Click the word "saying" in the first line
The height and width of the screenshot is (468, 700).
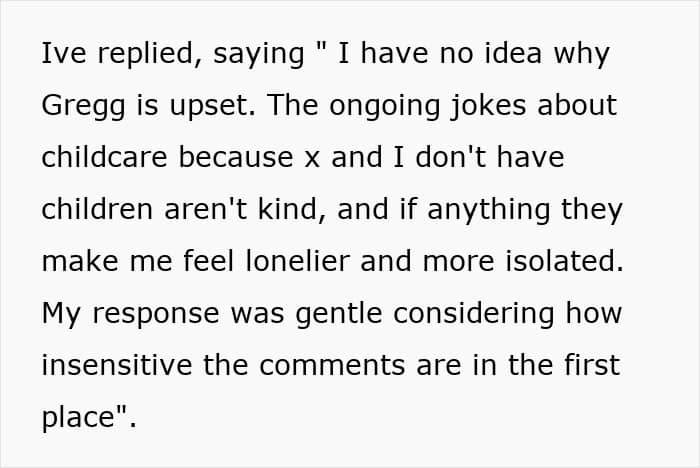tap(259, 55)
